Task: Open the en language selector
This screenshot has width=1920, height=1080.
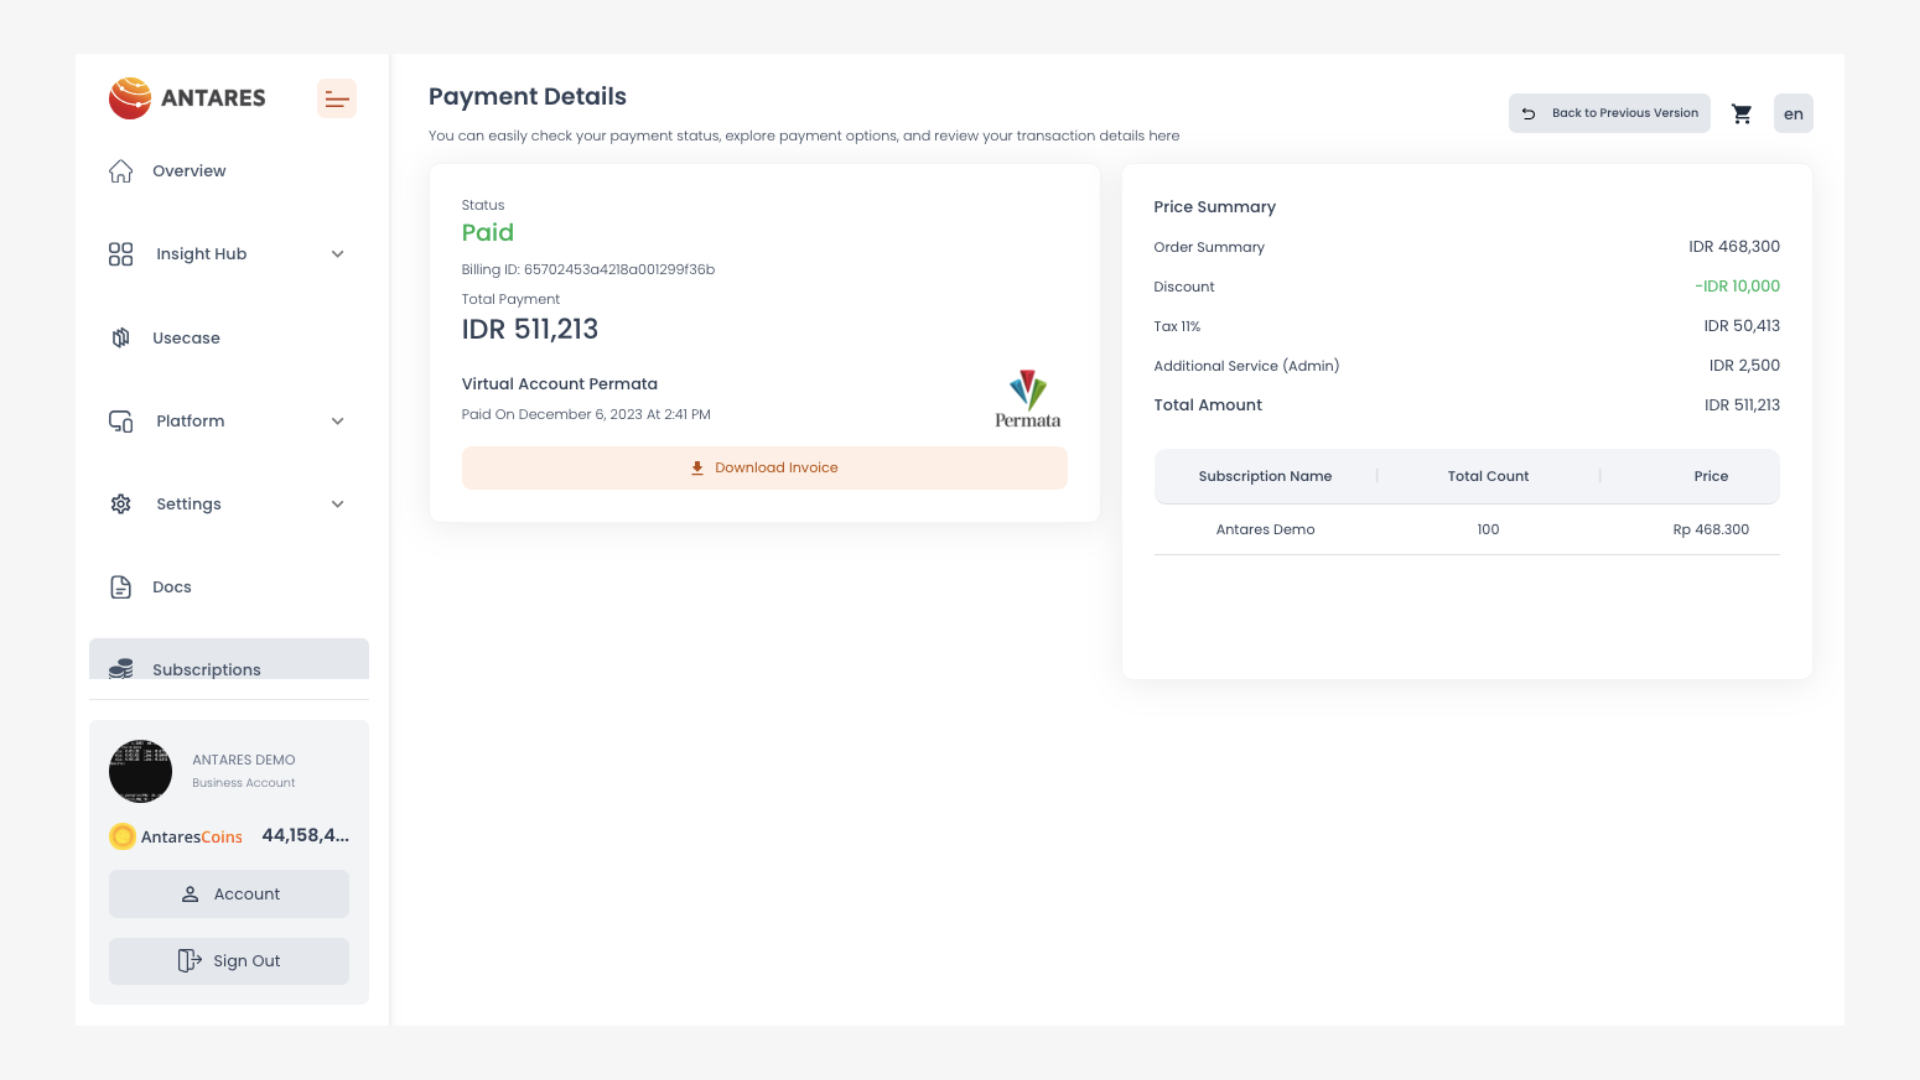Action: point(1793,114)
